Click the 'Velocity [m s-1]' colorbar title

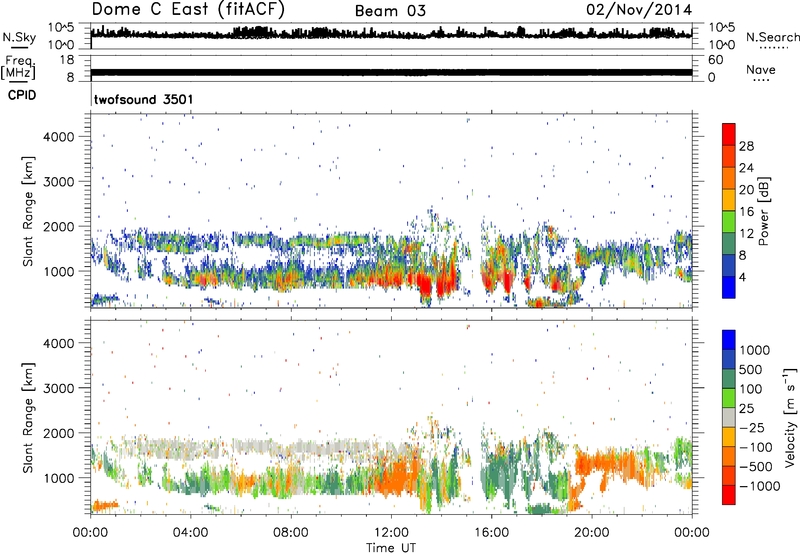coord(790,417)
